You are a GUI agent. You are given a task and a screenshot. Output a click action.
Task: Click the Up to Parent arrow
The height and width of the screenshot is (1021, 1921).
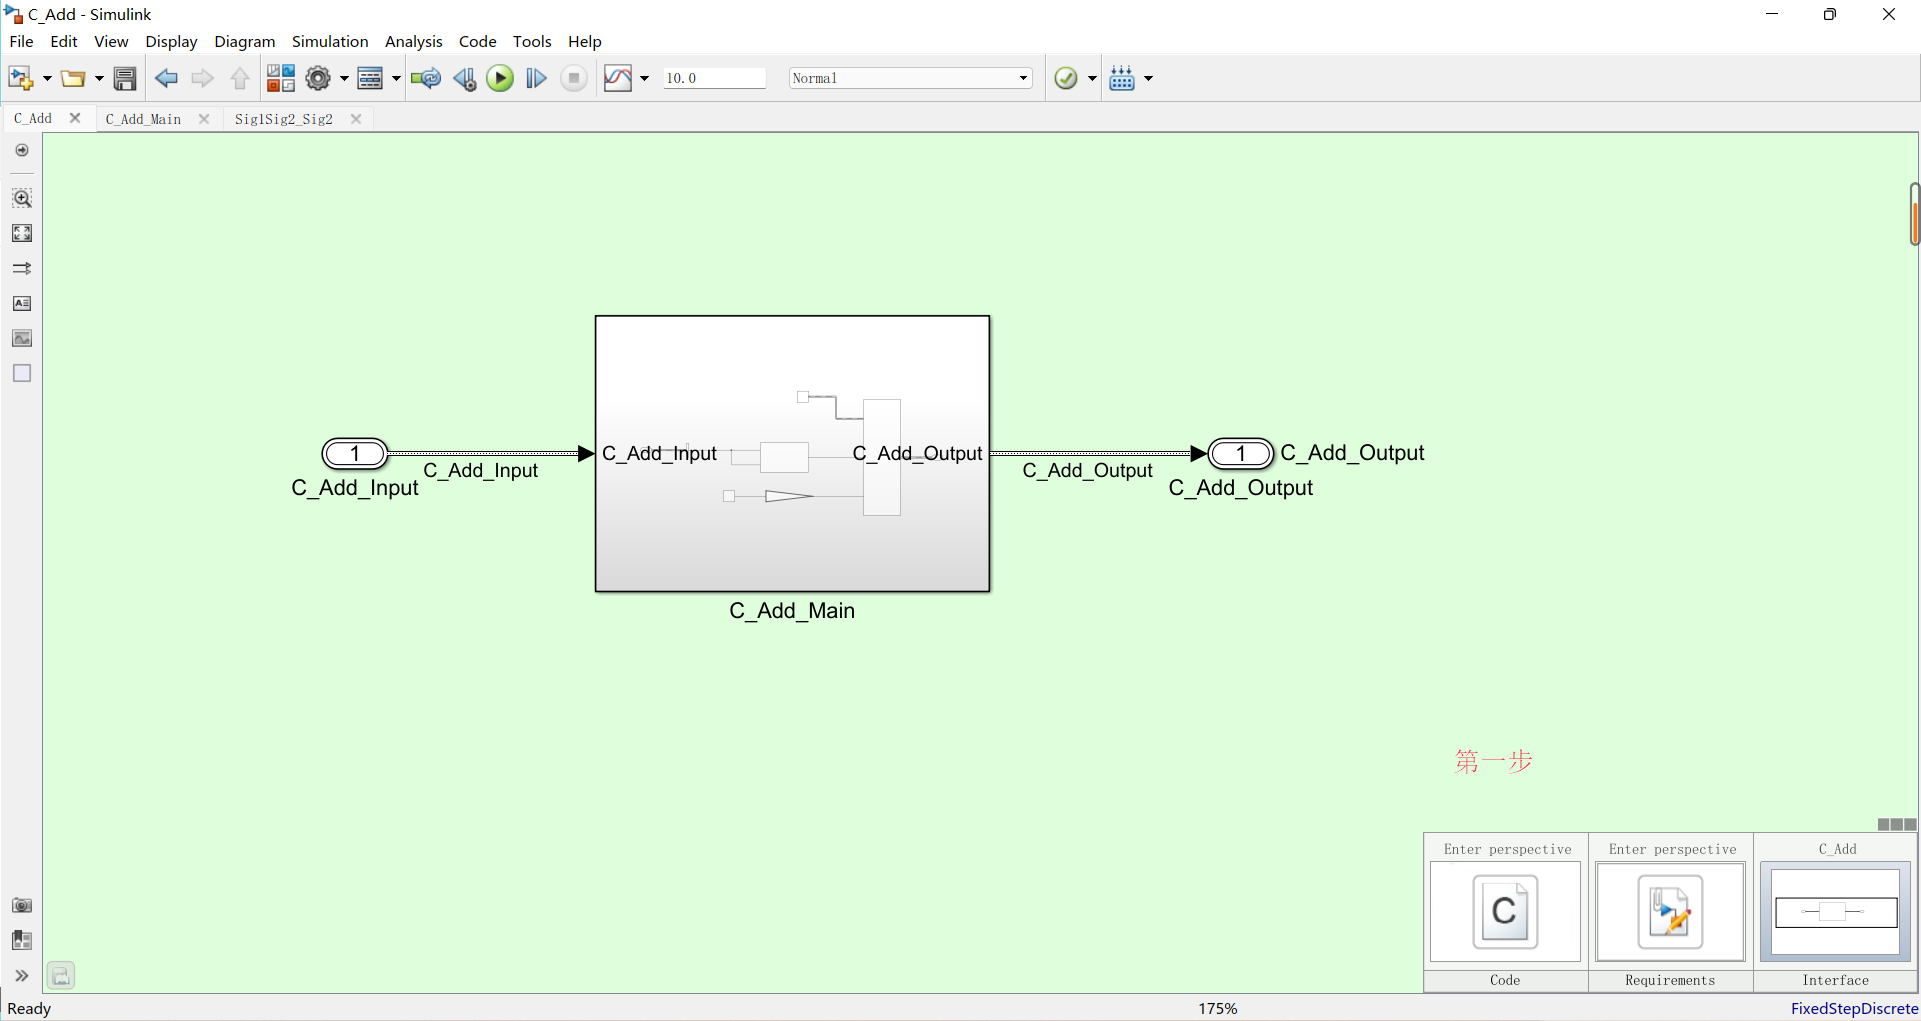(x=240, y=78)
